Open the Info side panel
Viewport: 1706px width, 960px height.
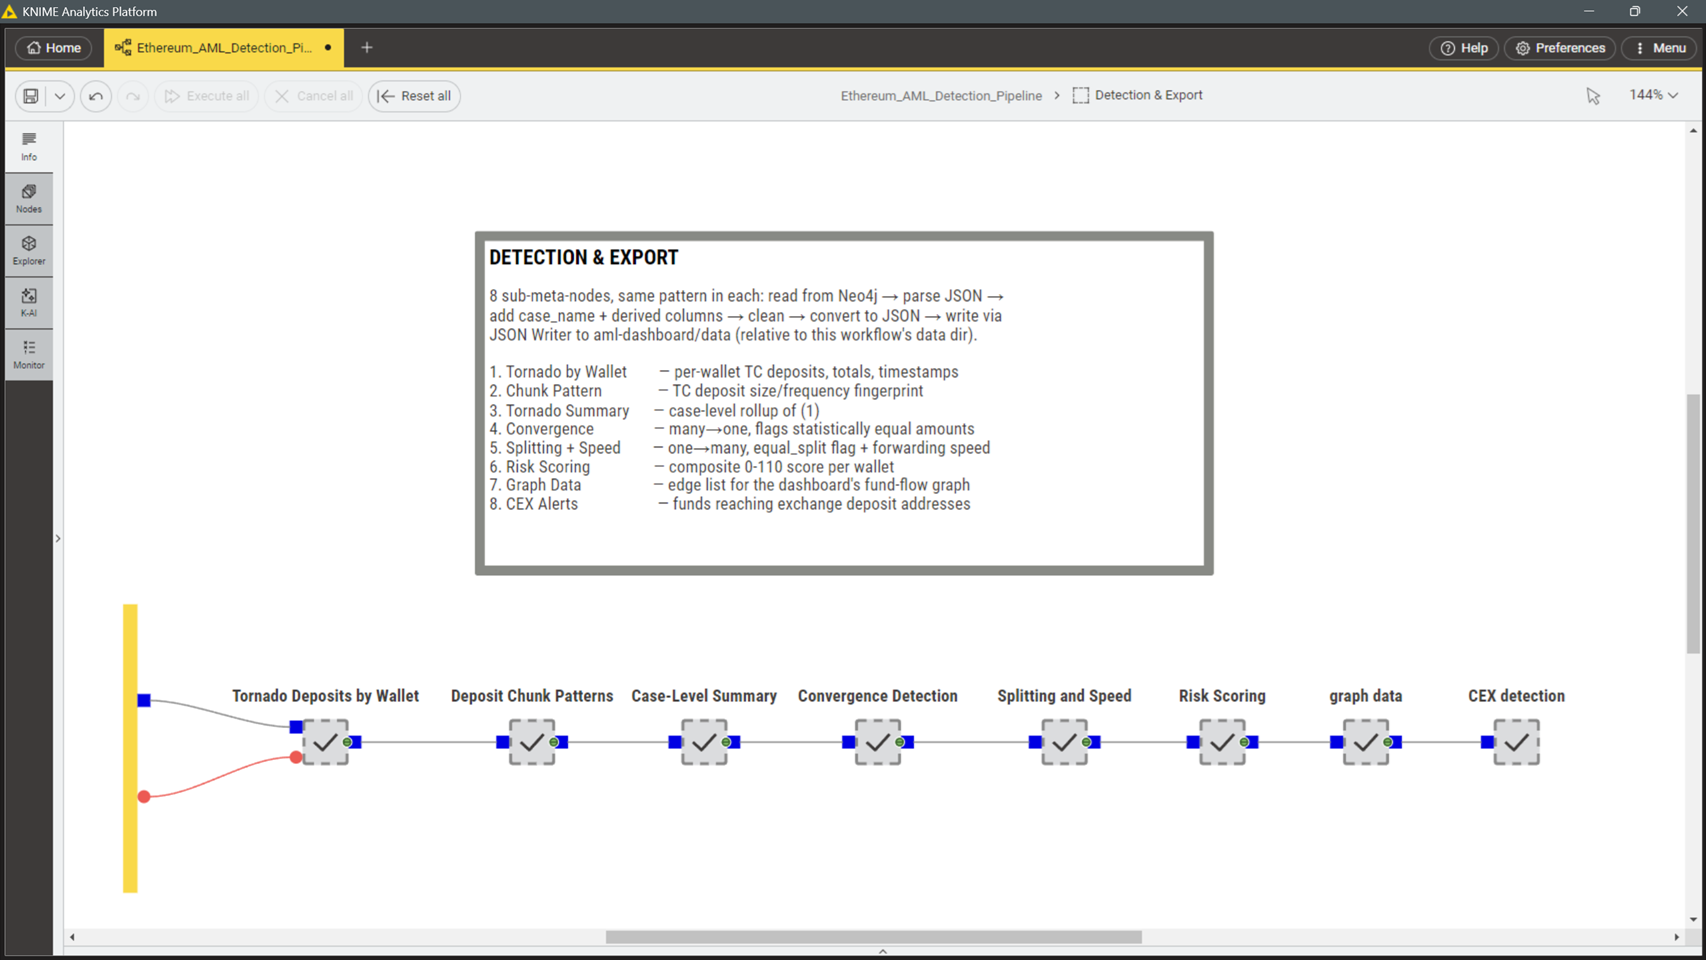(x=29, y=146)
